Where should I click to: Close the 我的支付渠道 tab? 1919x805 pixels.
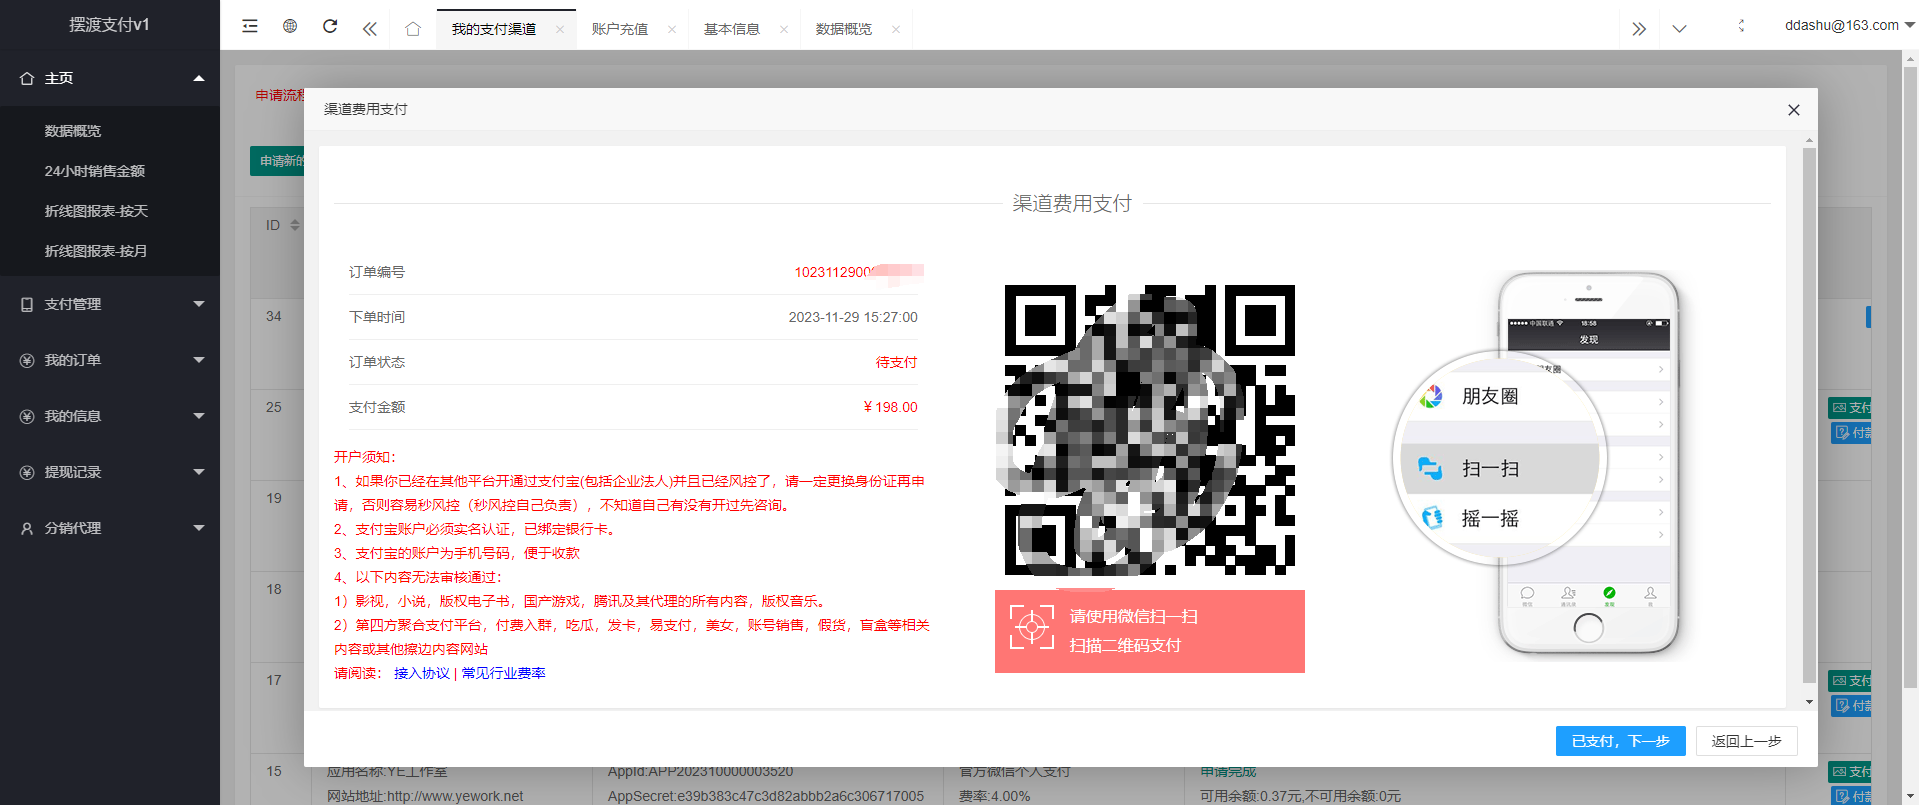[x=560, y=30]
